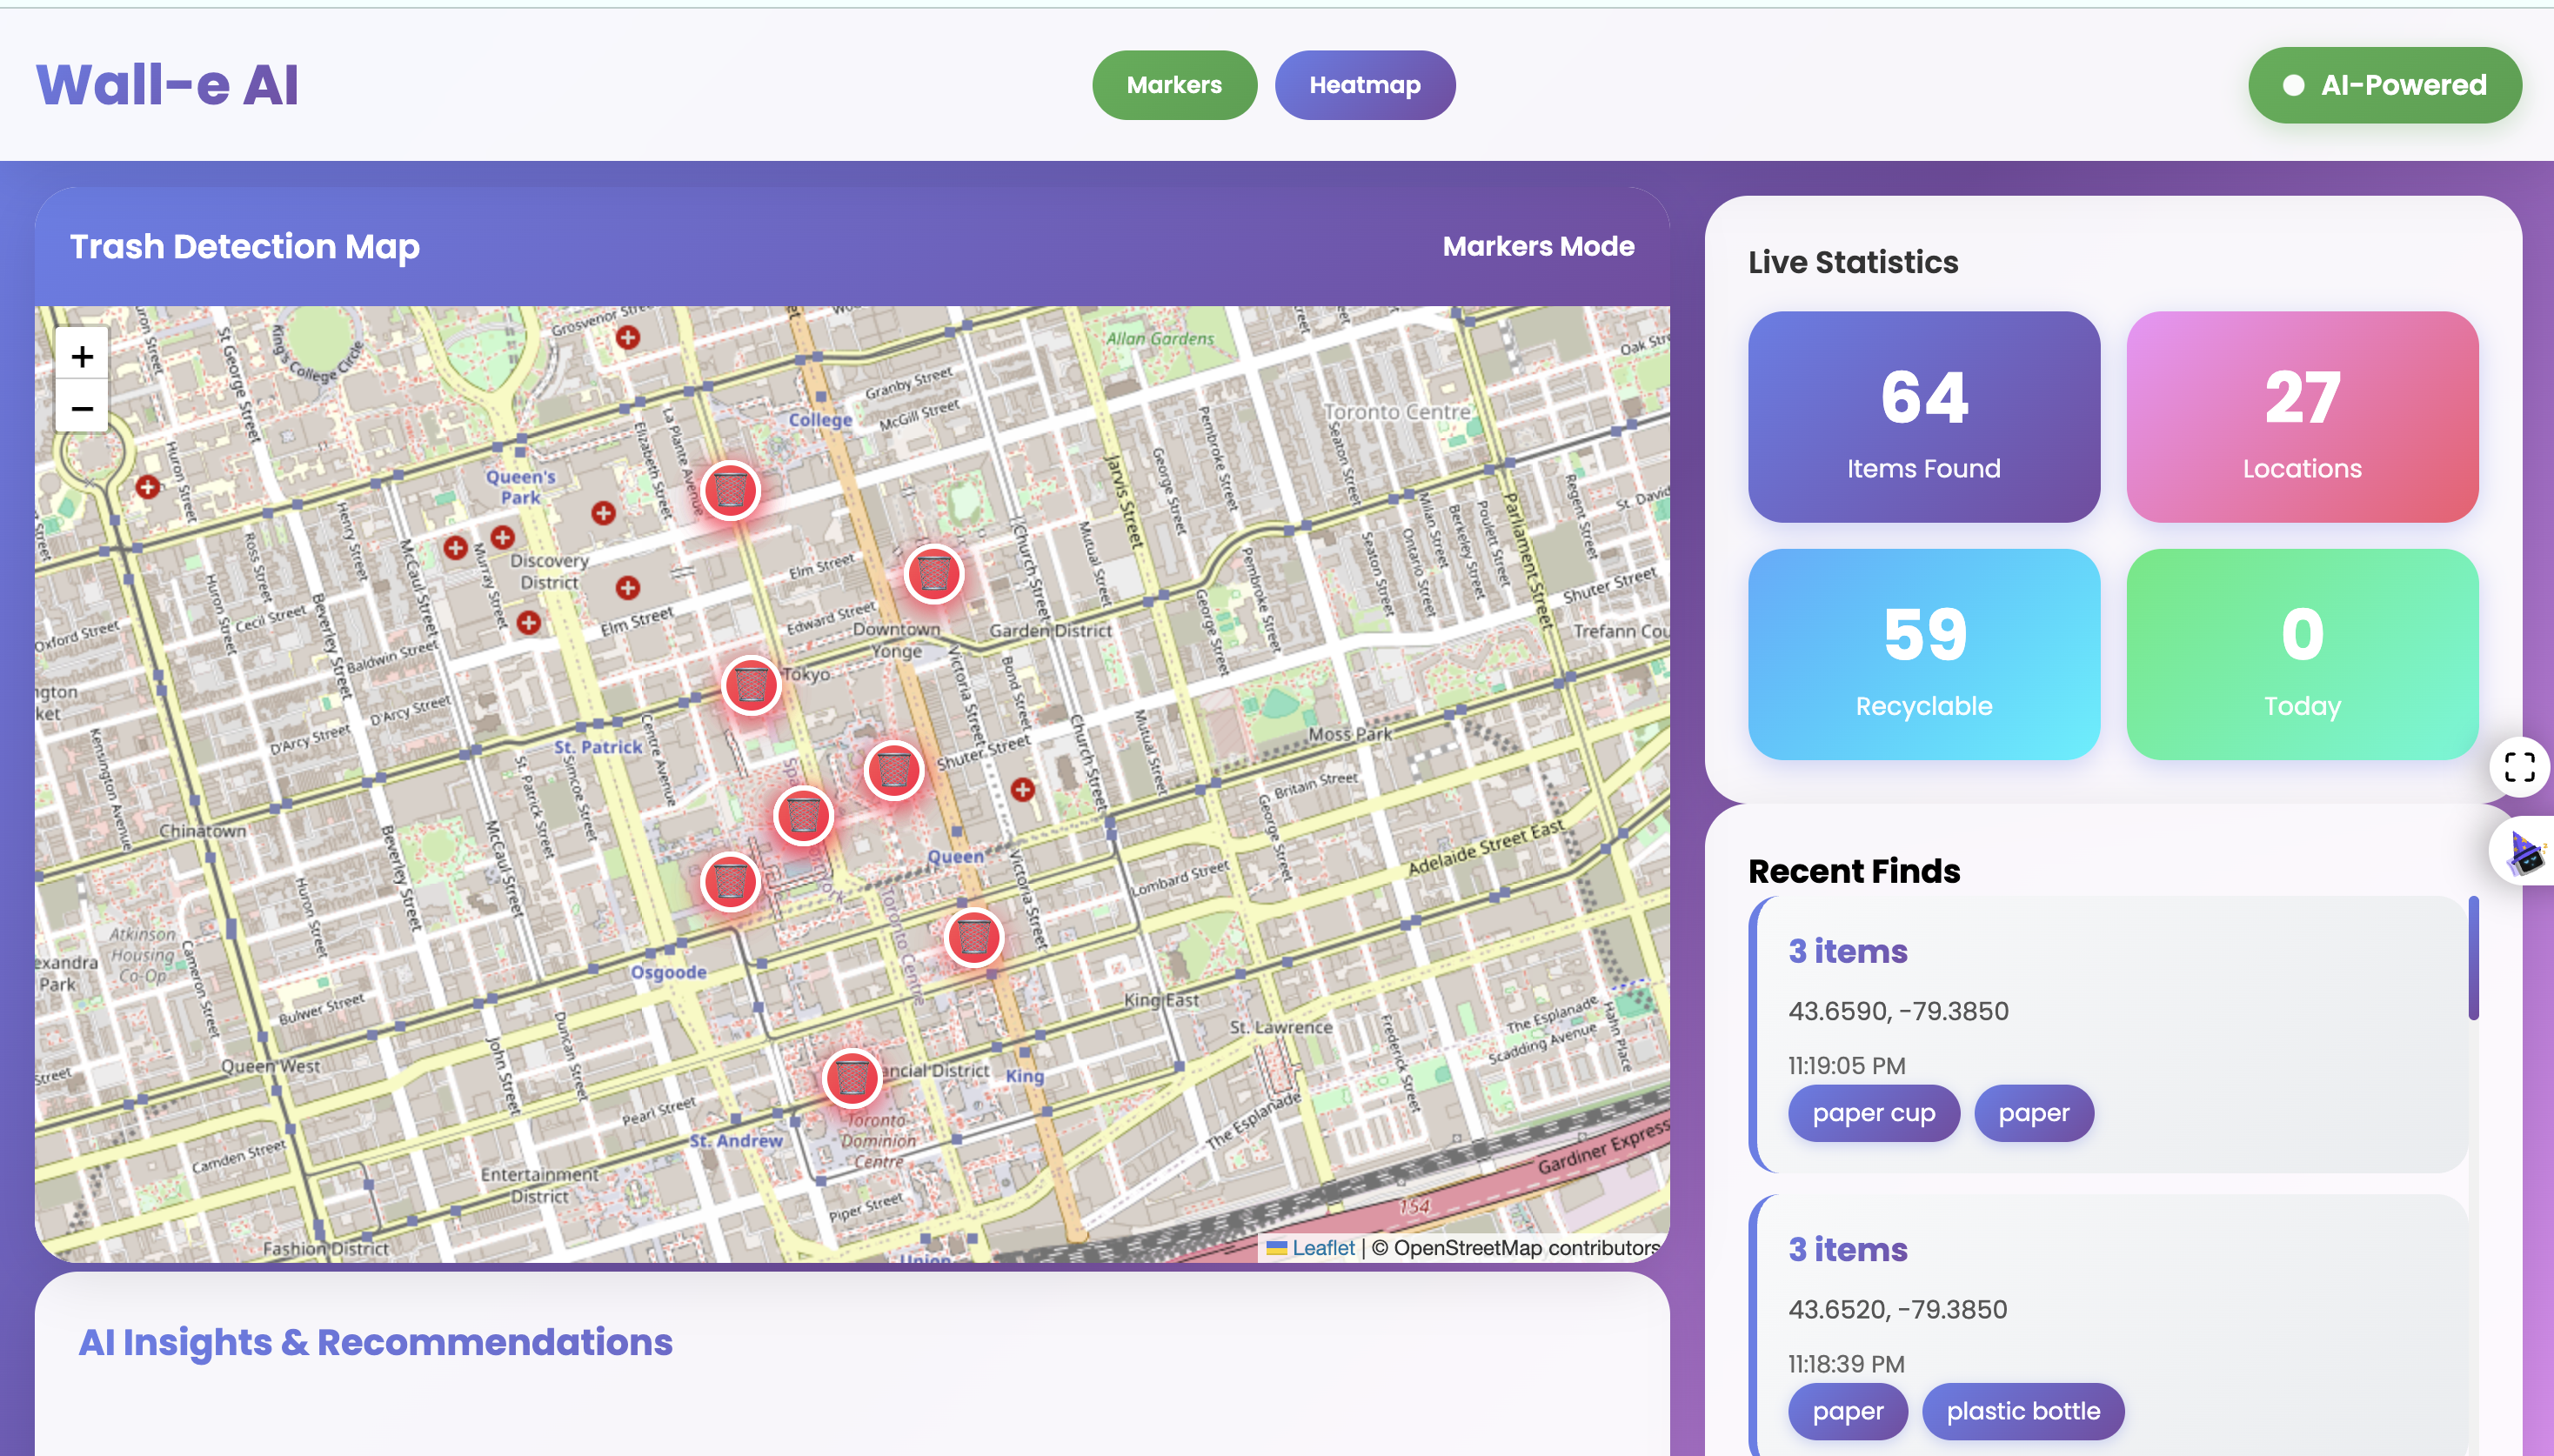Click trash marker south of Queen station

tap(974, 937)
